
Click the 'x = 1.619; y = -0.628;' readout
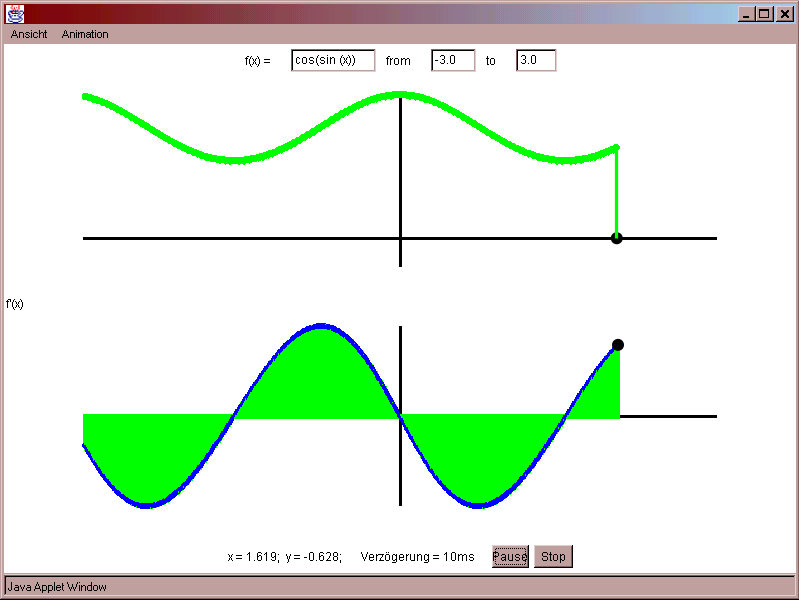tap(285, 557)
